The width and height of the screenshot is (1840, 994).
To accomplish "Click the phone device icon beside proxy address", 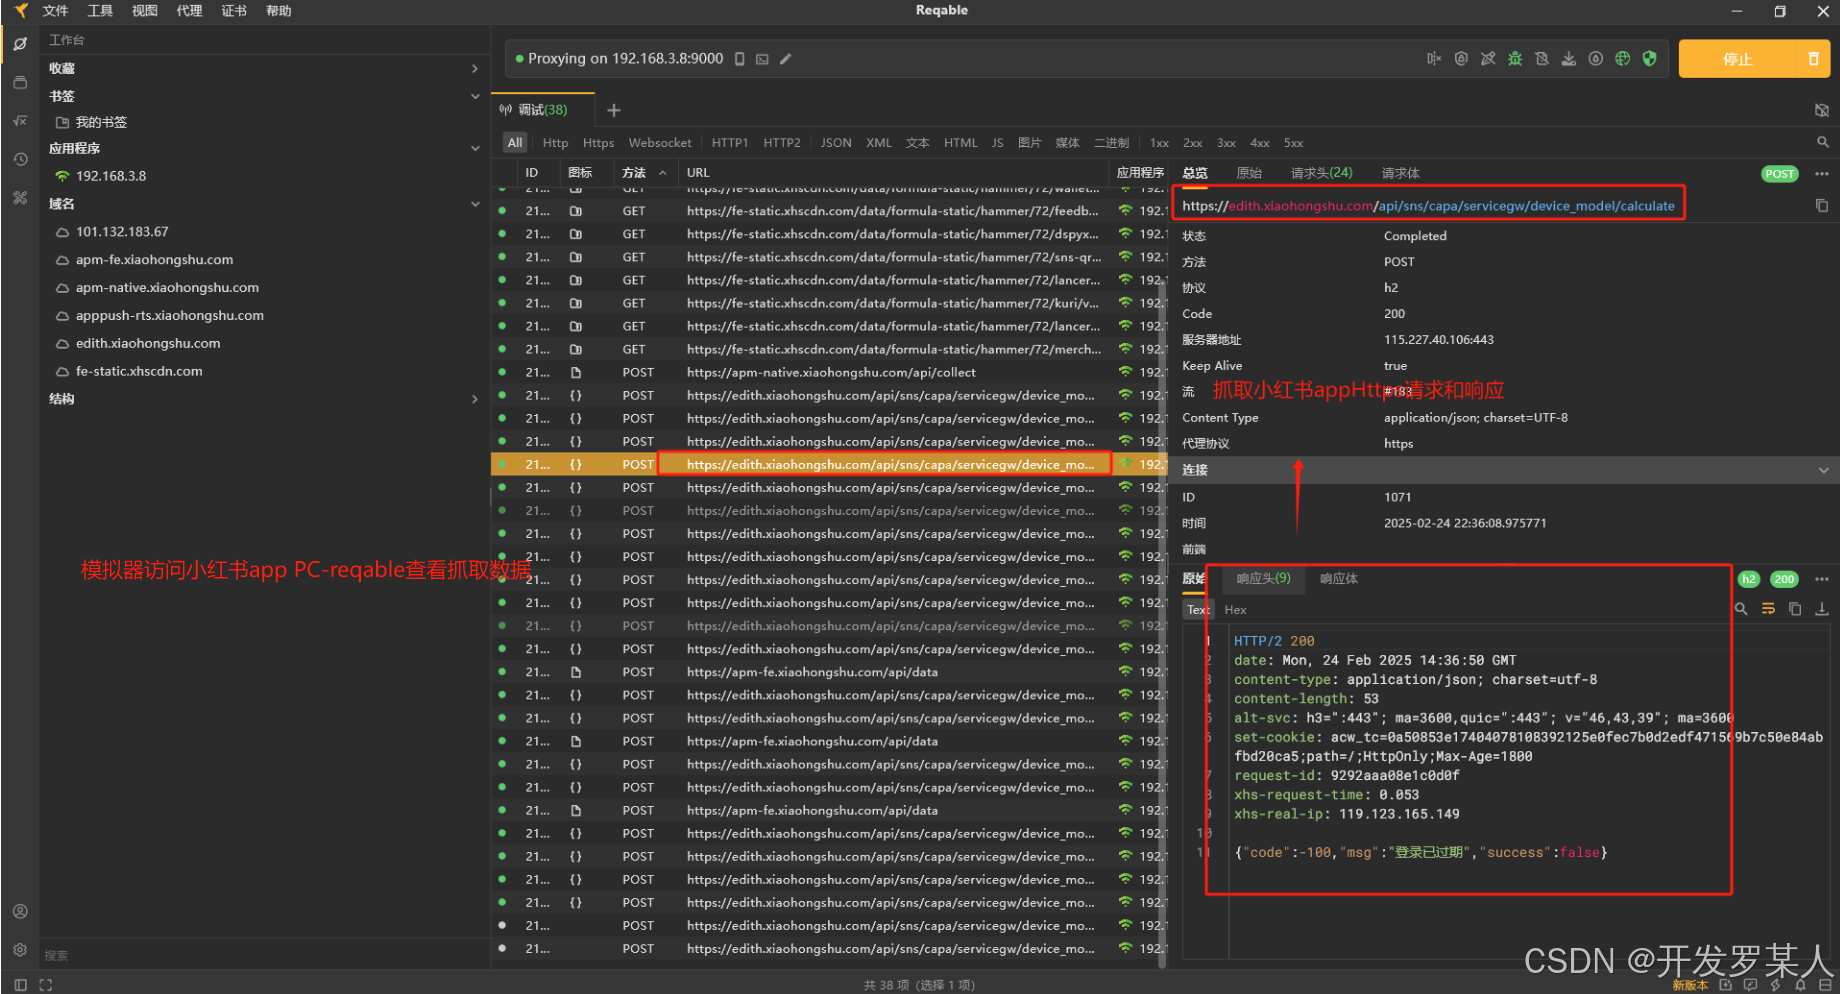I will (740, 59).
